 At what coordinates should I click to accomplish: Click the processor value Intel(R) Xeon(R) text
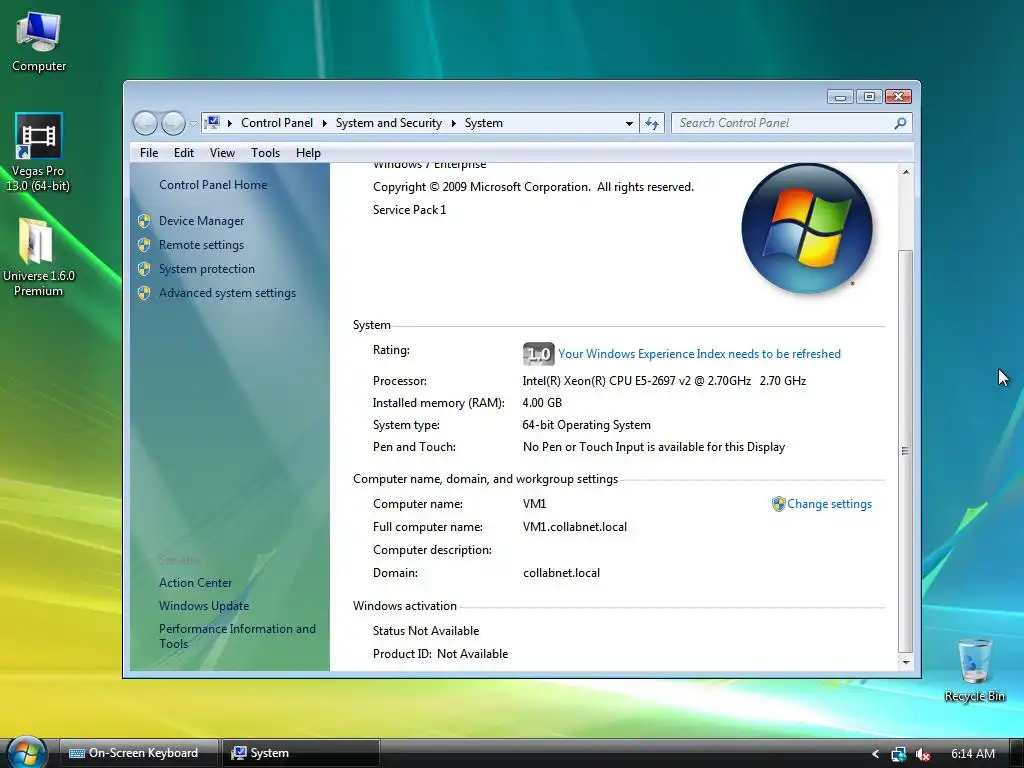[x=664, y=381]
